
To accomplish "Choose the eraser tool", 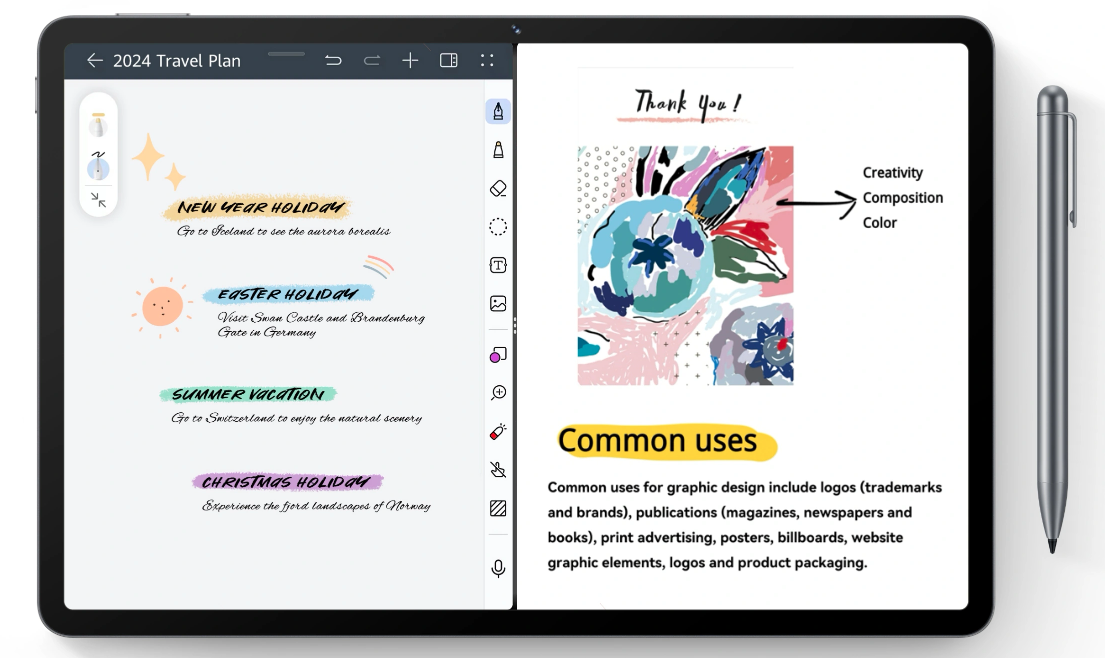I will [498, 188].
